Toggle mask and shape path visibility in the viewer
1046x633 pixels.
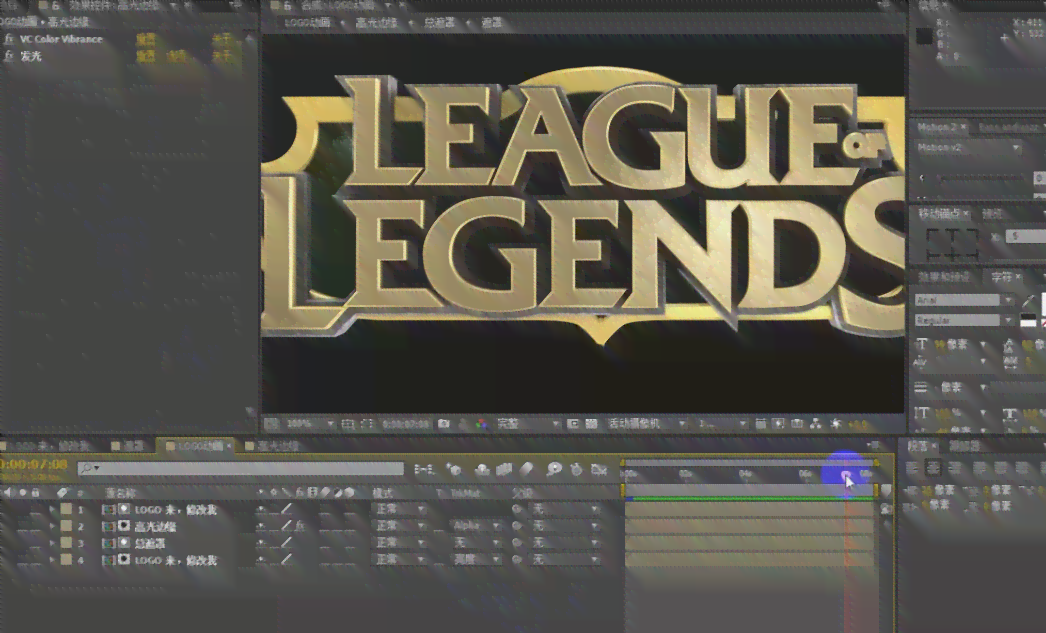click(367, 424)
